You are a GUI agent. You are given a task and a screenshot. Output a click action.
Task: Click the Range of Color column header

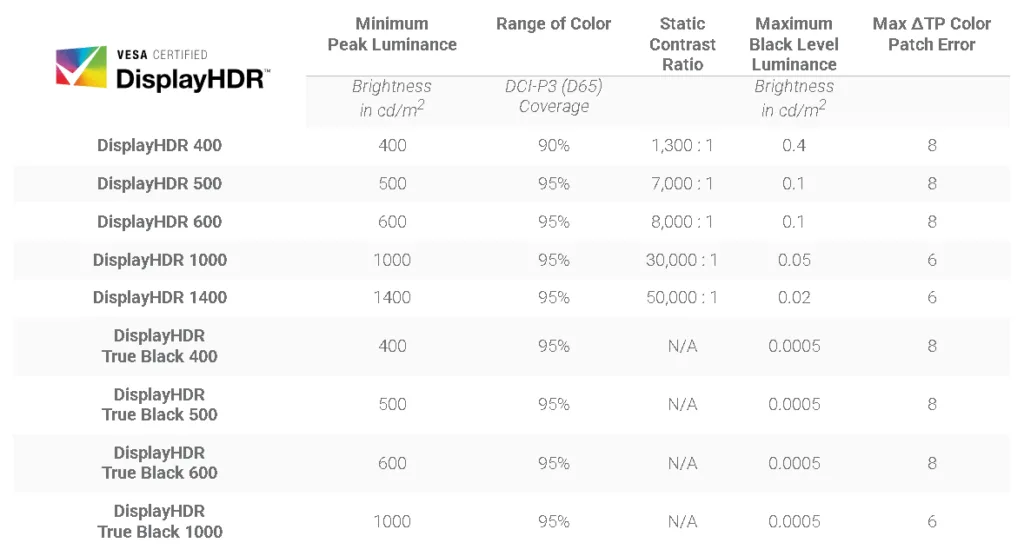(x=553, y=24)
